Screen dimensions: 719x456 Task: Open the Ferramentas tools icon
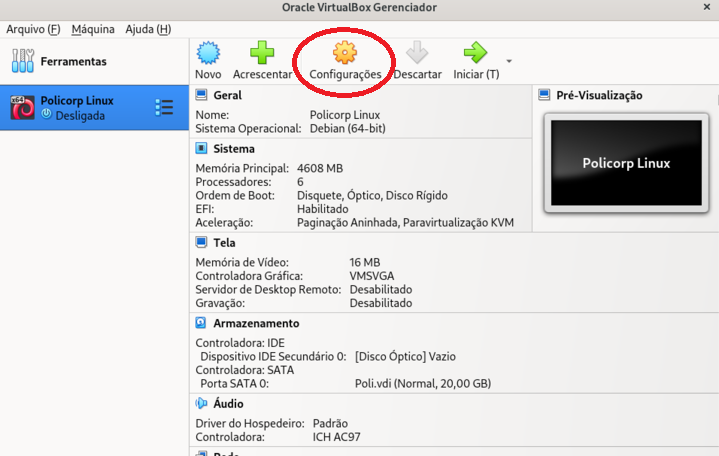tap(23, 61)
